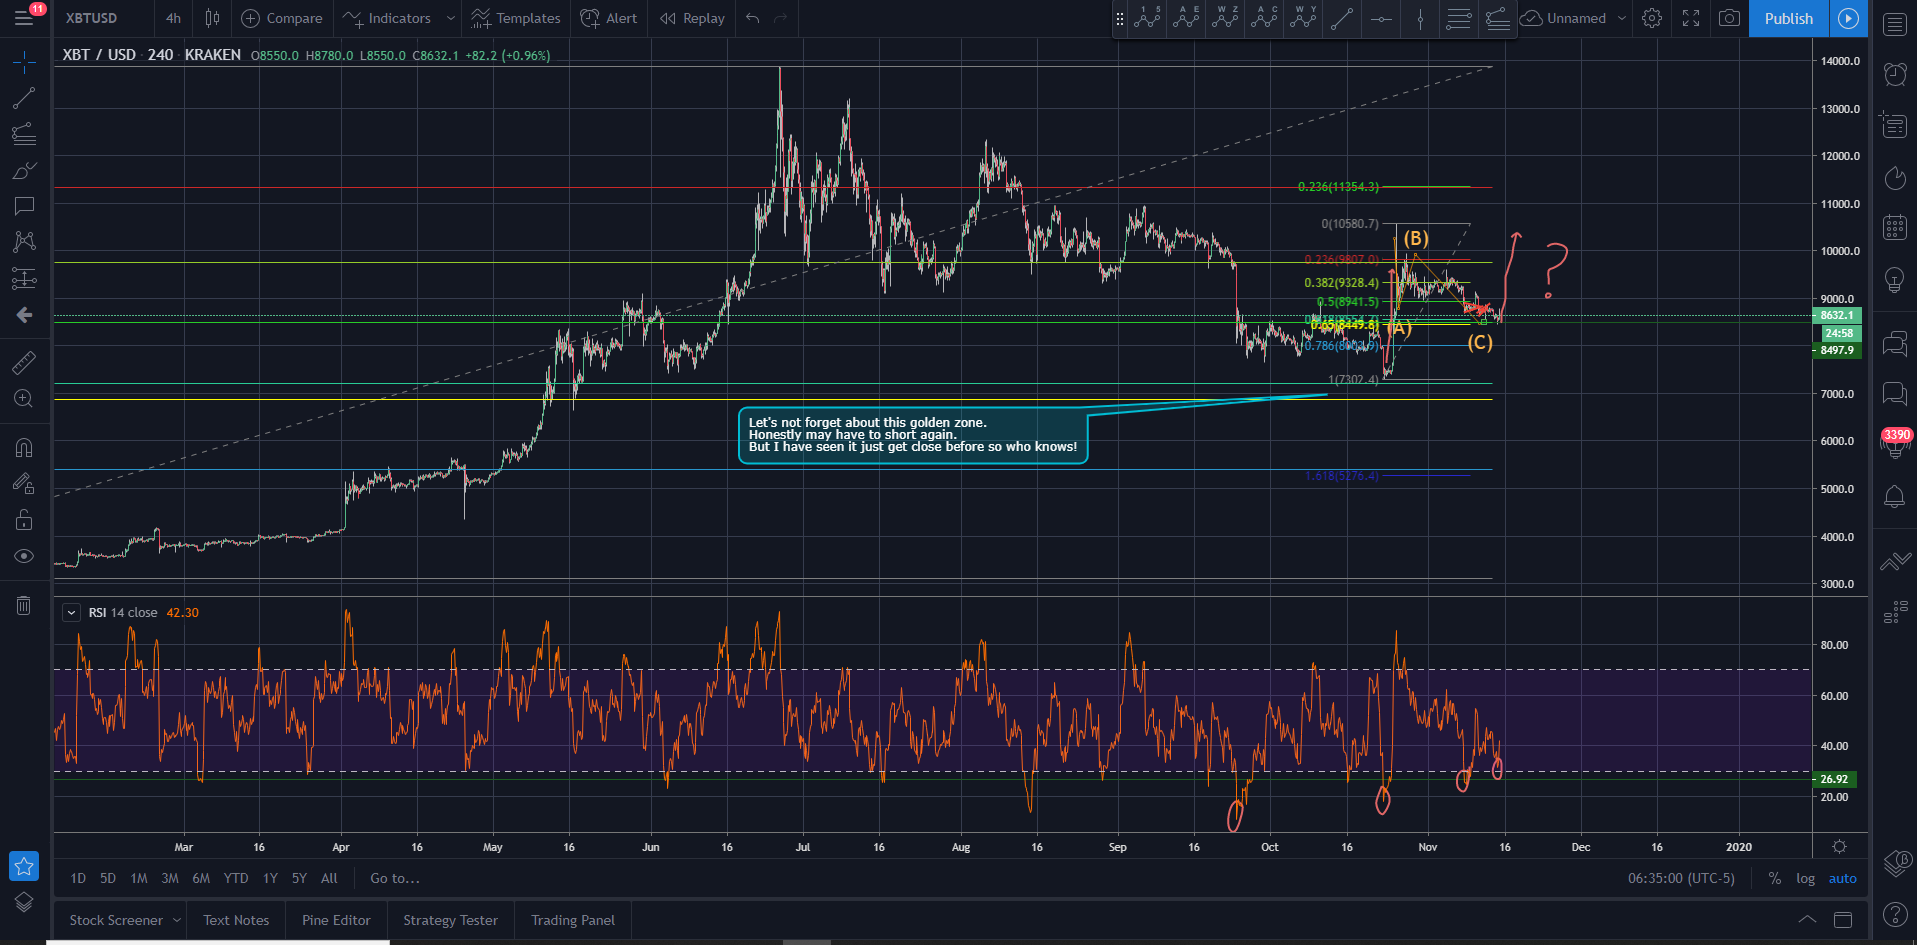Select vertical line tool in floating toolbar

coord(1420,18)
